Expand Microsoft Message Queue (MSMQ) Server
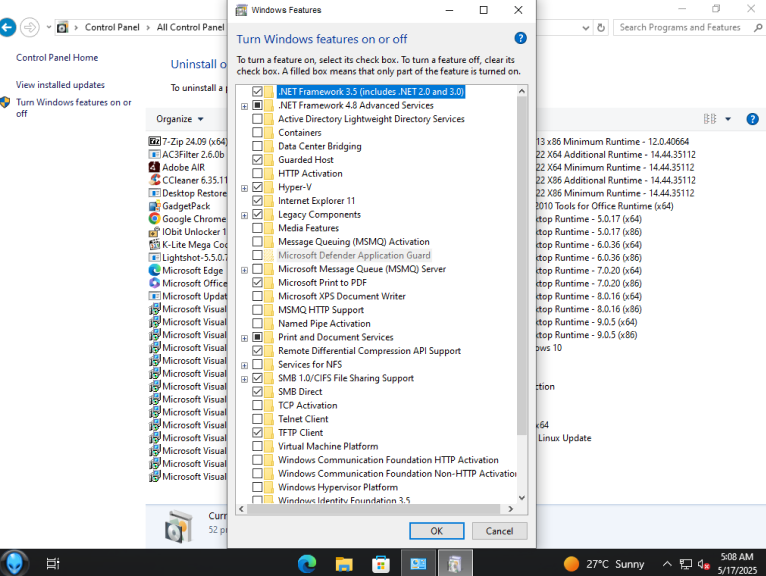This screenshot has width=766, height=576. coord(244,270)
